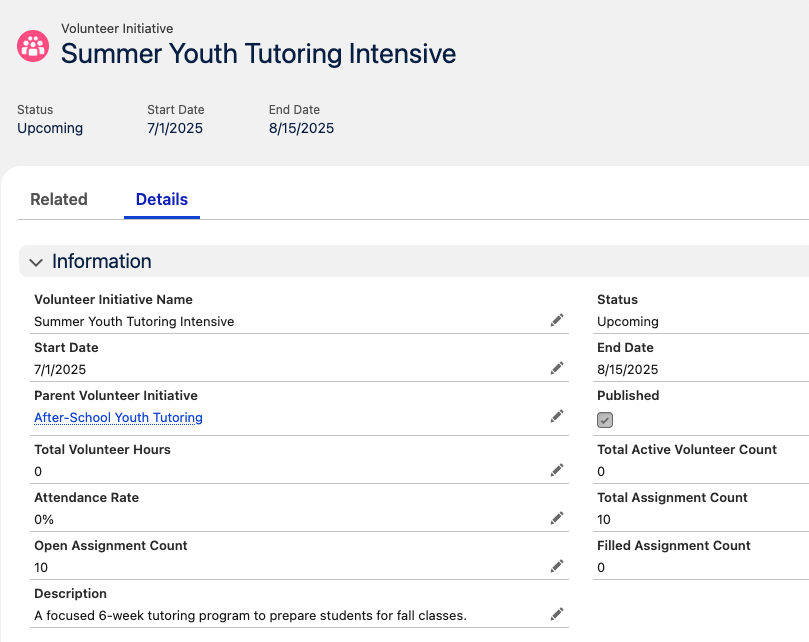
Task: Toggle the Published checkbox
Action: tap(604, 420)
